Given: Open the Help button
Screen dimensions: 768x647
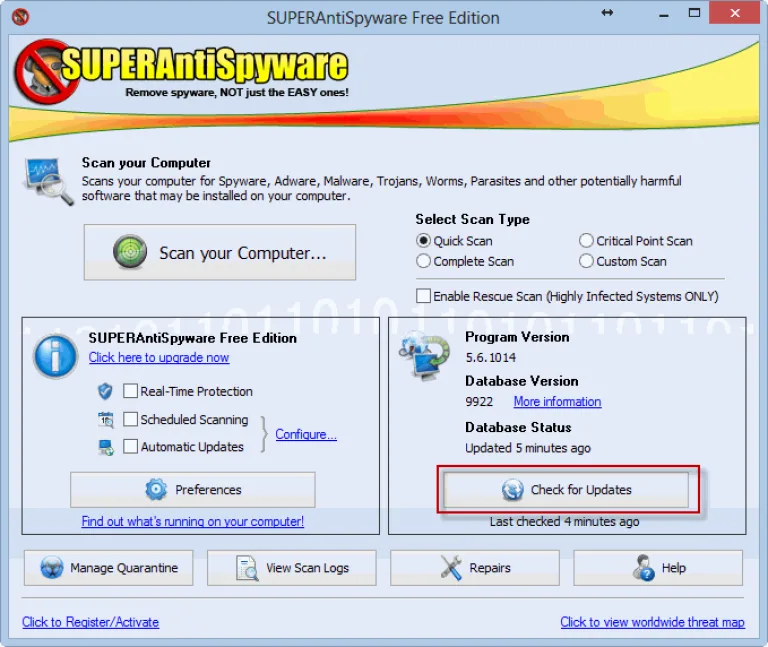Looking at the screenshot, I should [658, 568].
